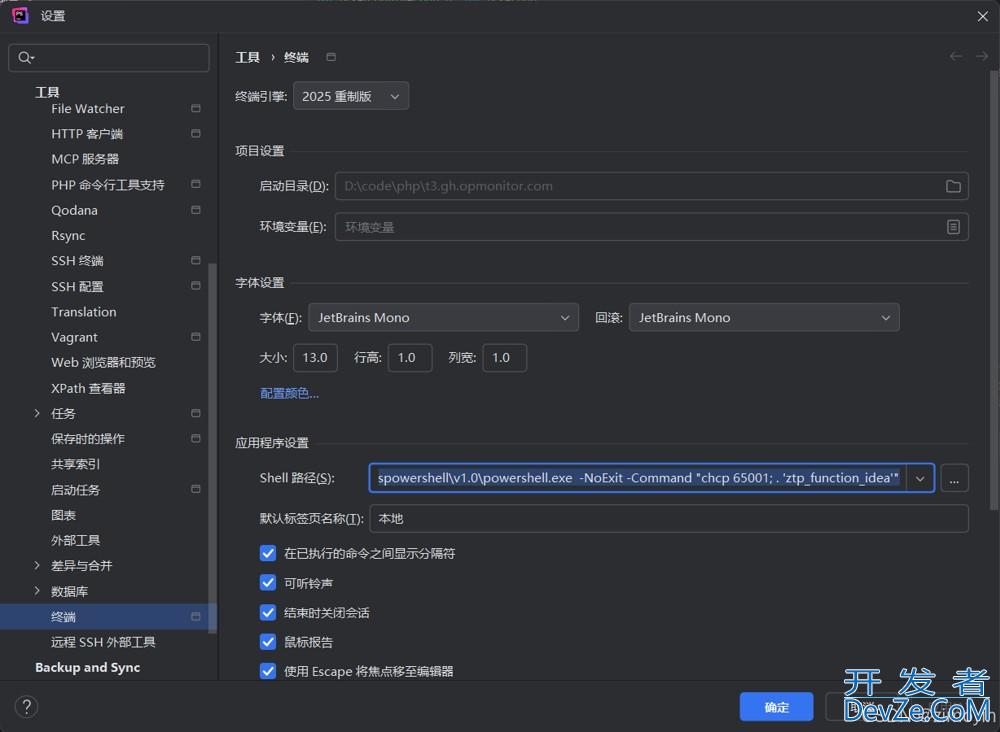Open Shell 路径 history dropdown arrow
The height and width of the screenshot is (732, 1000).
coord(920,478)
